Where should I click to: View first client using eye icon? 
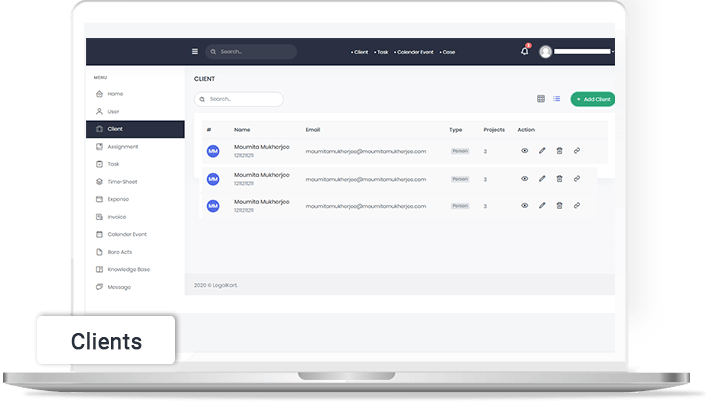click(x=524, y=151)
